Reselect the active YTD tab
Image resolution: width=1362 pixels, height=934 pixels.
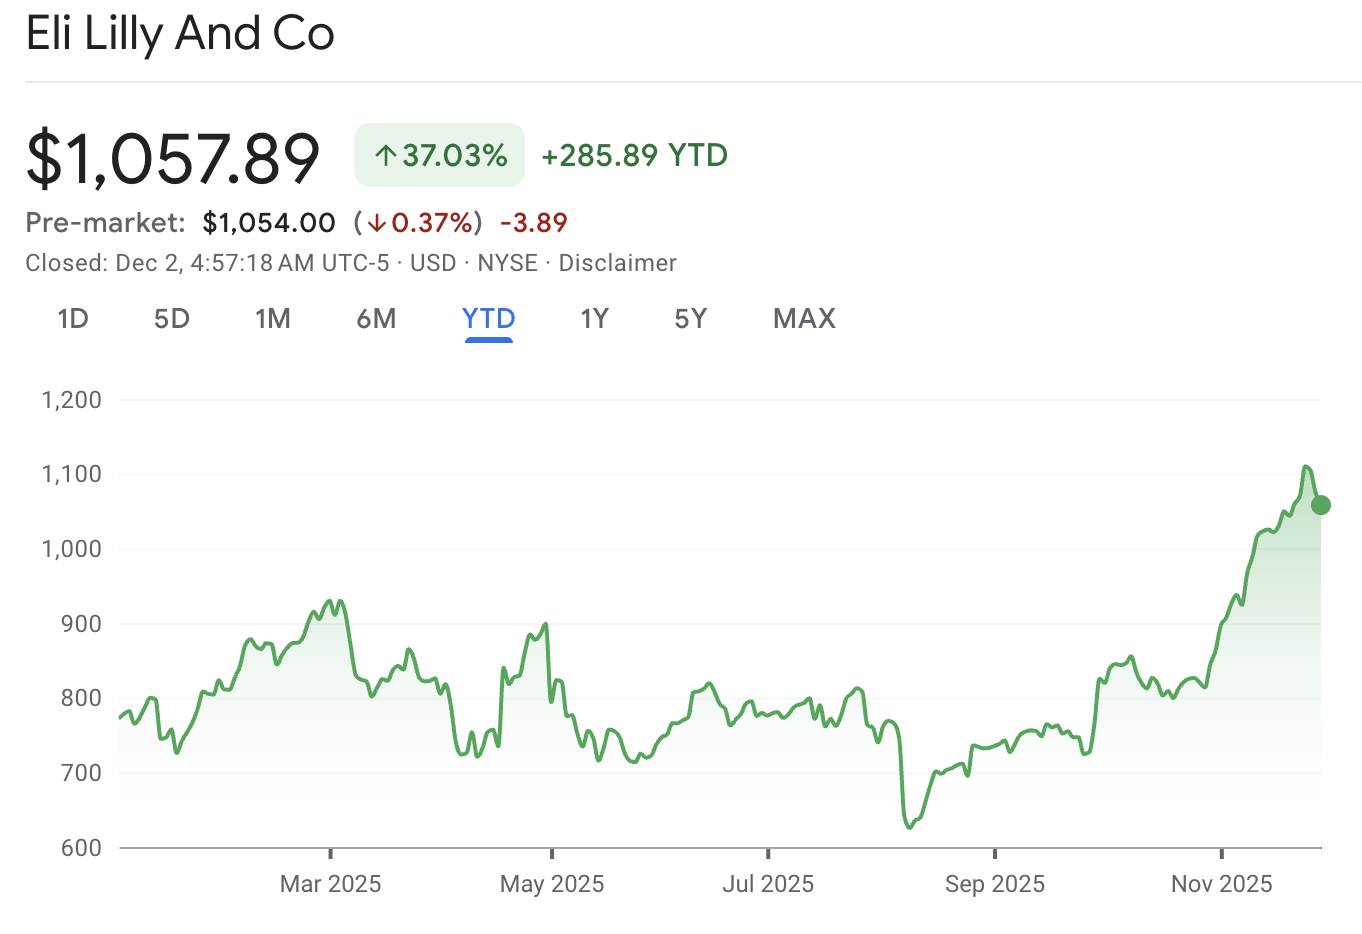(x=488, y=318)
